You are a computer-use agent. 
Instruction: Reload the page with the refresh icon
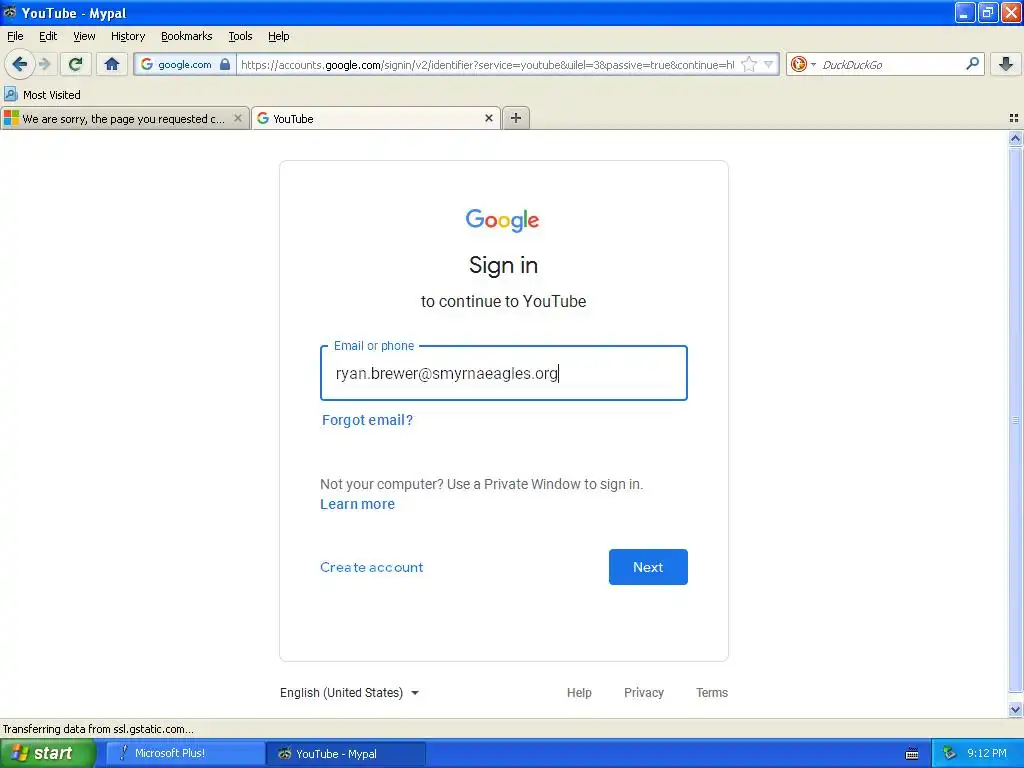76,64
